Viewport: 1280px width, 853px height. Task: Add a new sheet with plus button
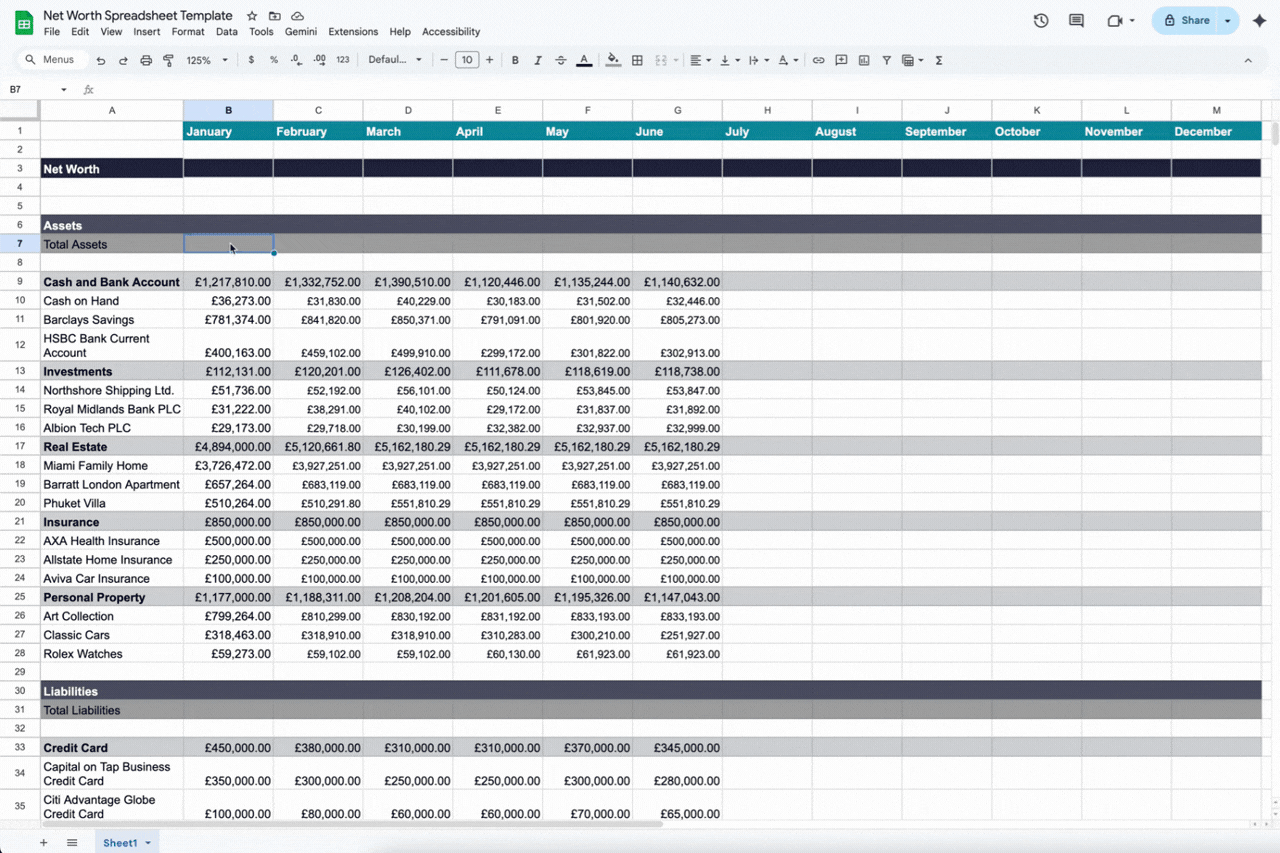(43, 842)
